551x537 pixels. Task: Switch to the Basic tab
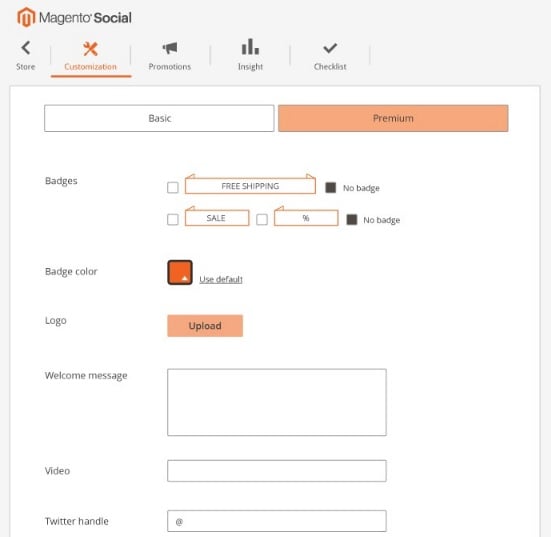[x=159, y=118]
